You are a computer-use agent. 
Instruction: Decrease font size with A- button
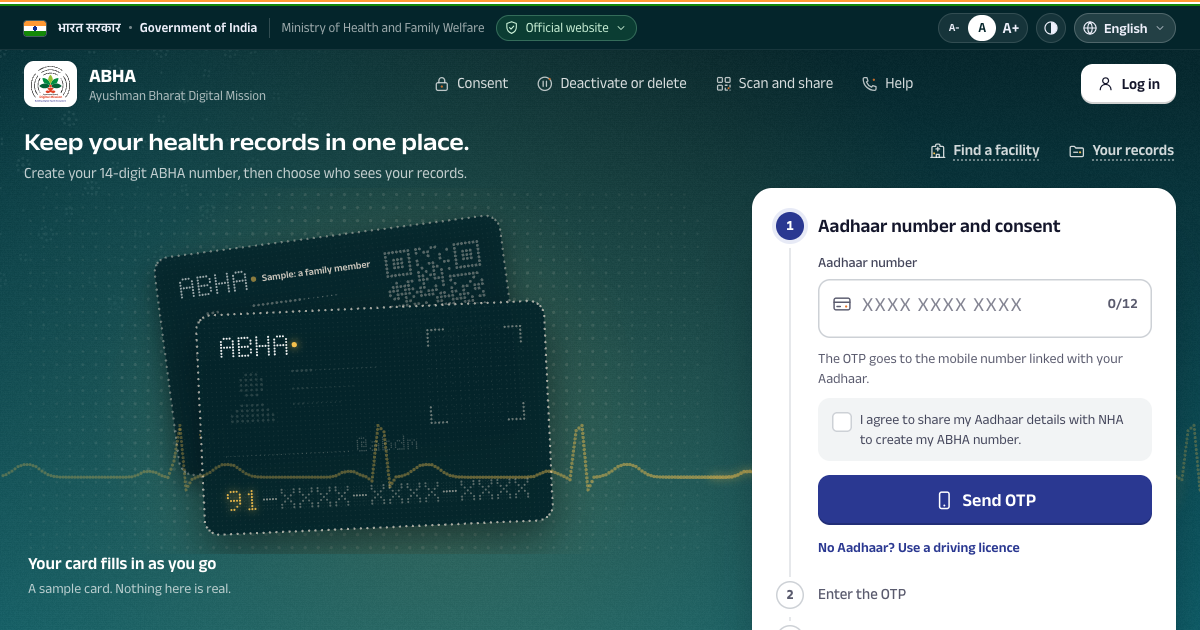coord(954,28)
